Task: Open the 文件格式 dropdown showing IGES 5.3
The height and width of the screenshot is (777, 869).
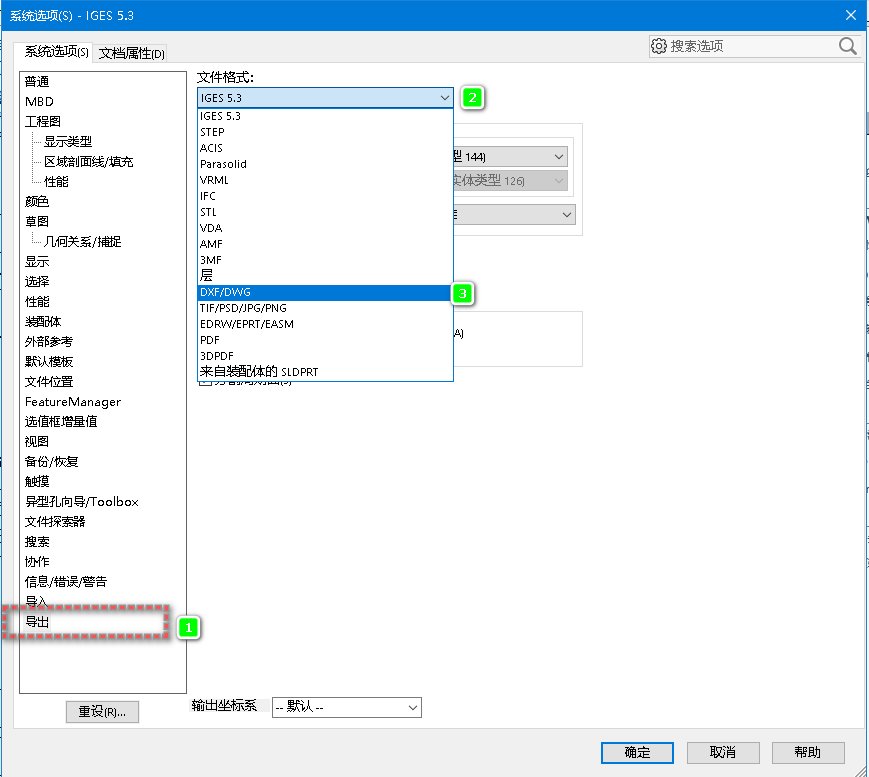Action: [x=325, y=98]
